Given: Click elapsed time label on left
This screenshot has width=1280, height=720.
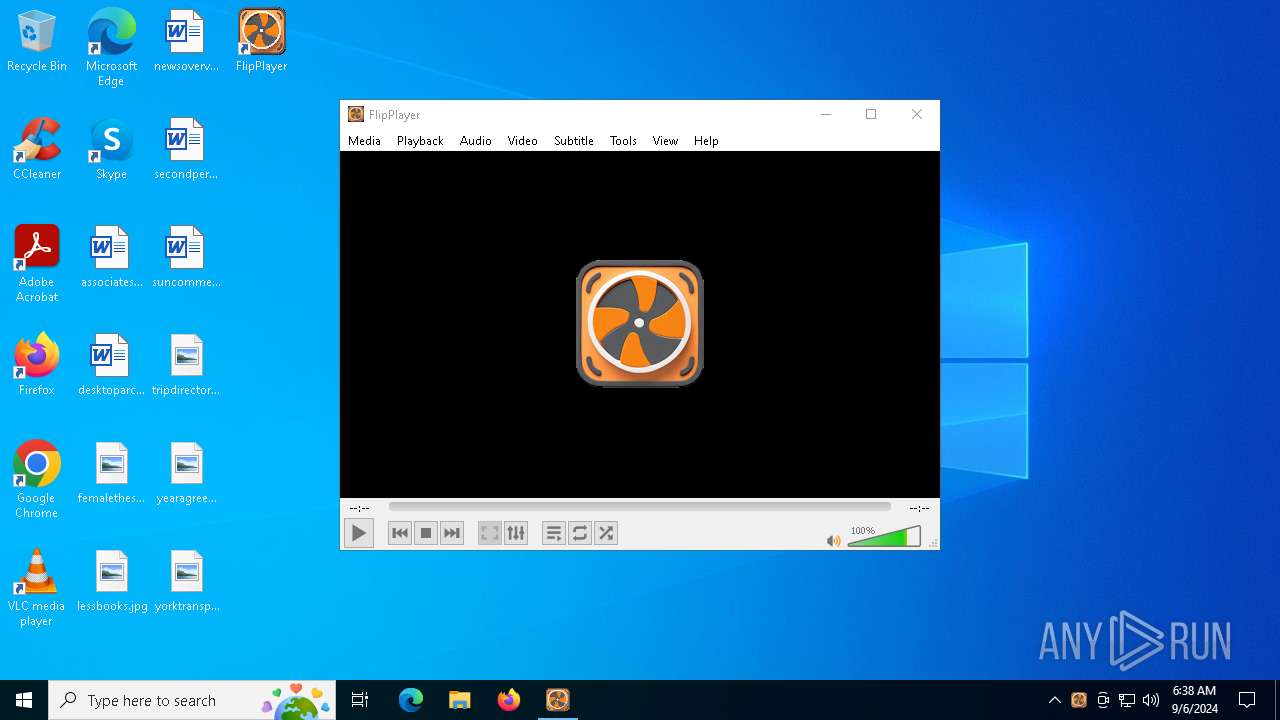Looking at the screenshot, I should coord(359,508).
